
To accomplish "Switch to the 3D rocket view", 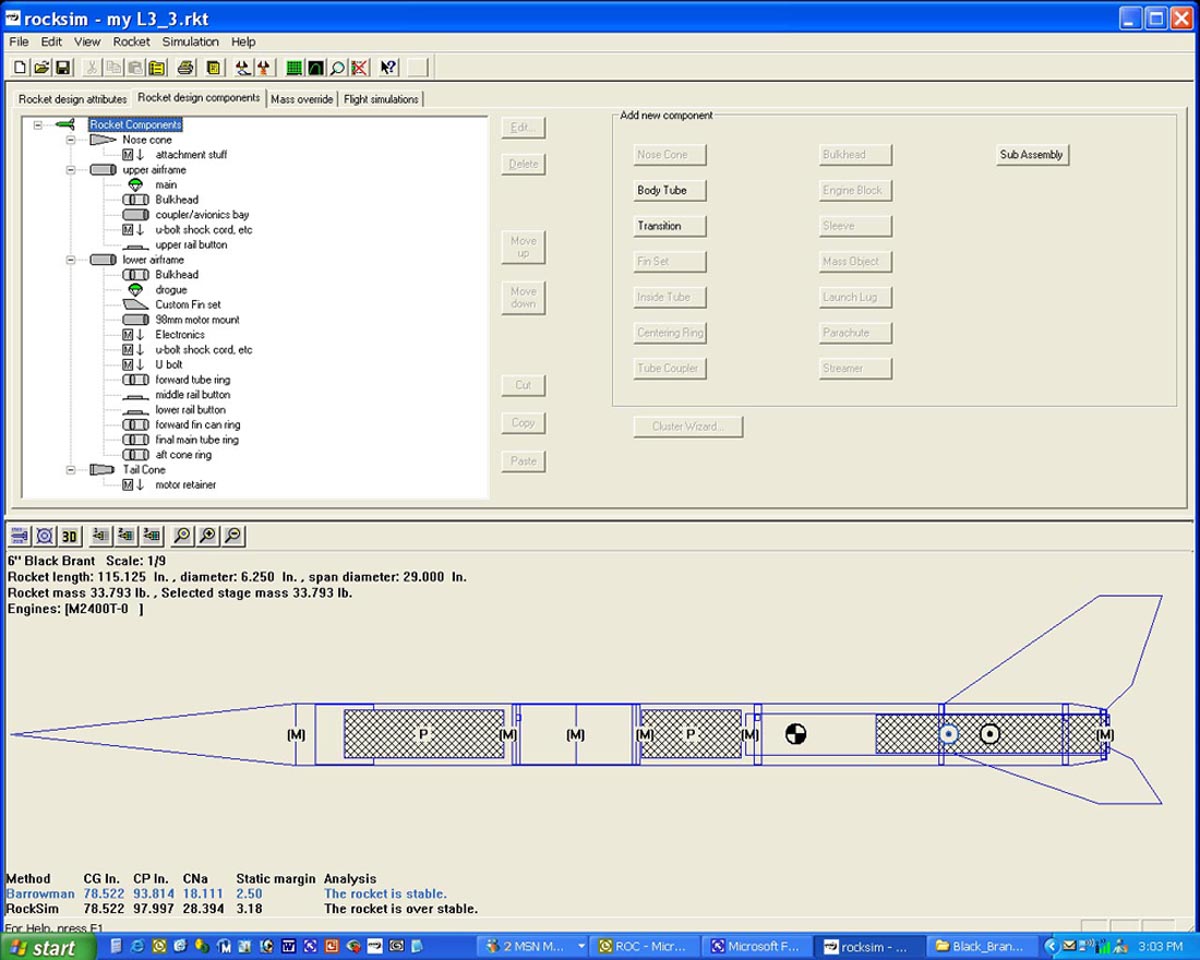I will (70, 536).
